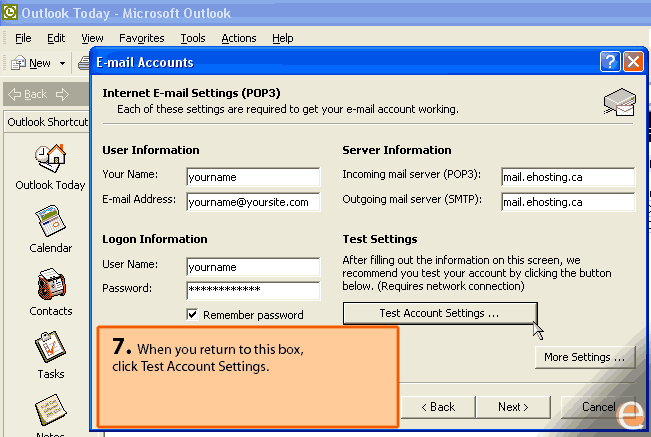Open the File menu
651x437 pixels.
click(x=23, y=38)
